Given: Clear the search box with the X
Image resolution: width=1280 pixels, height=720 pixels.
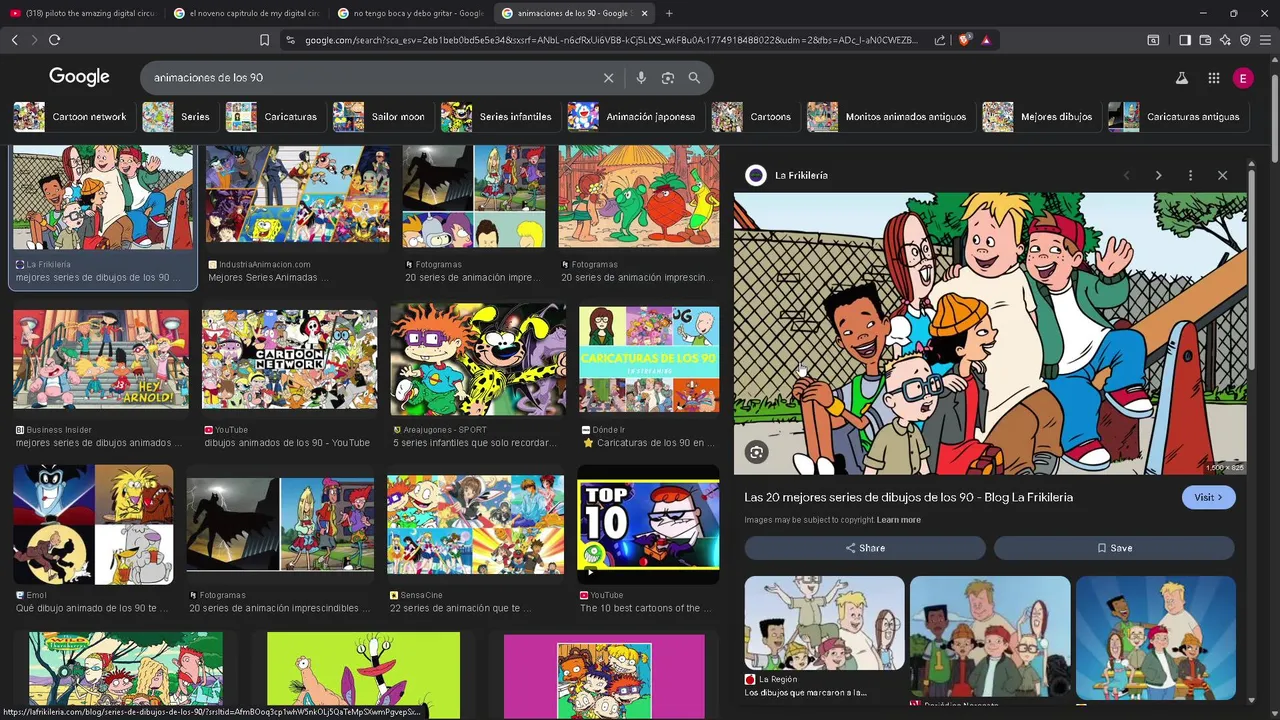Looking at the screenshot, I should (608, 77).
